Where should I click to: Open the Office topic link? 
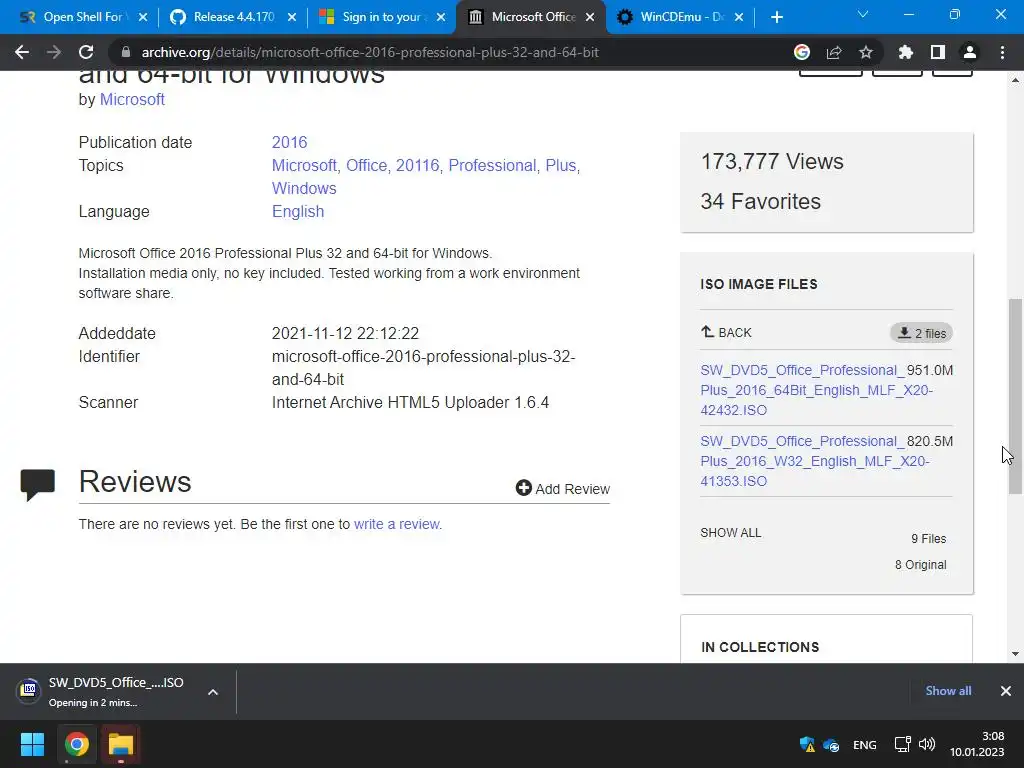pos(366,165)
